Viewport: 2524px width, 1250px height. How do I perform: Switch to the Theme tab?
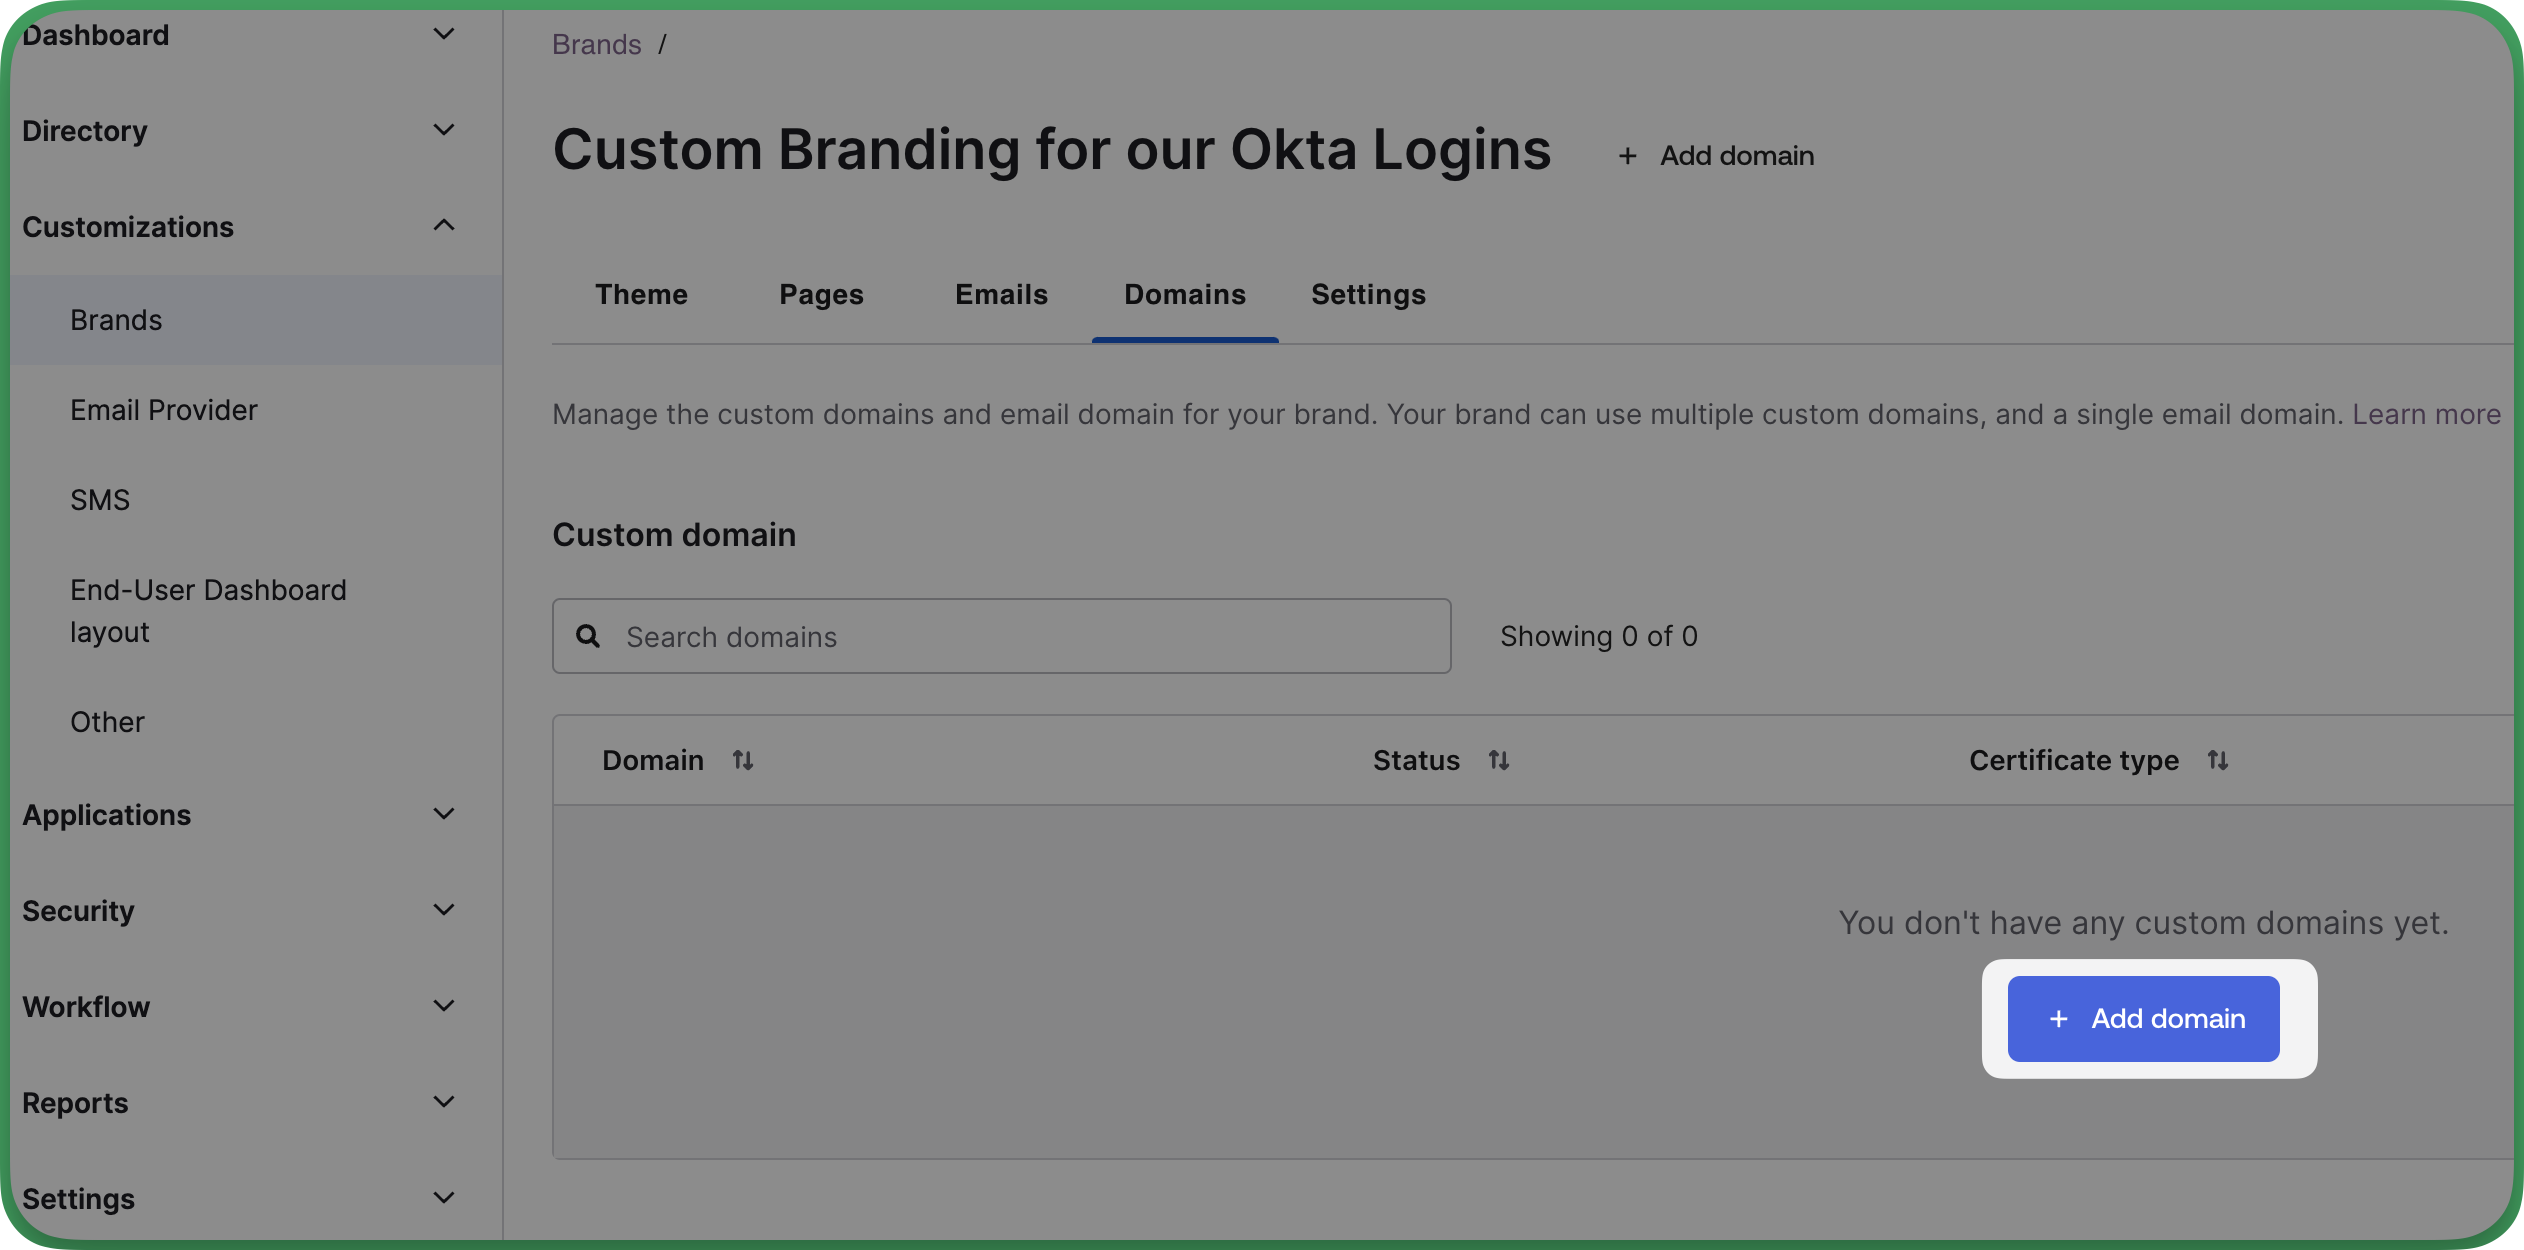coord(641,295)
